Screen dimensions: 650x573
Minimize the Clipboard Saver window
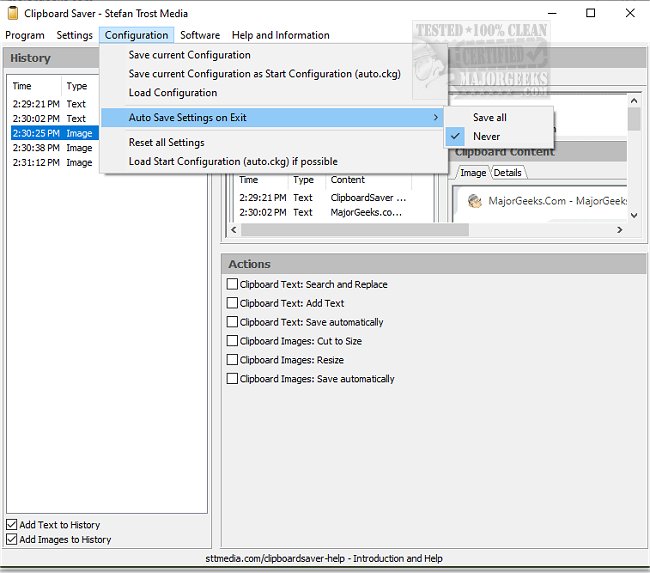(x=552, y=13)
